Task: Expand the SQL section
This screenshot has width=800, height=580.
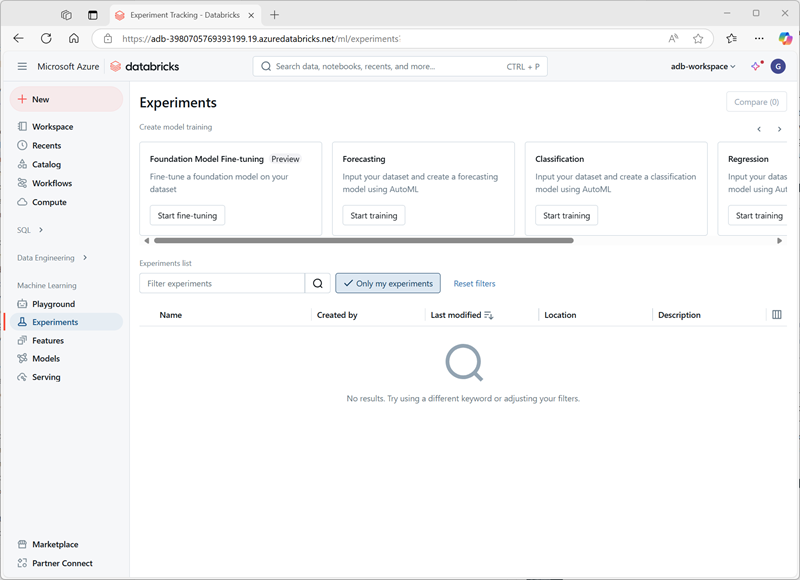Action: (x=30, y=230)
